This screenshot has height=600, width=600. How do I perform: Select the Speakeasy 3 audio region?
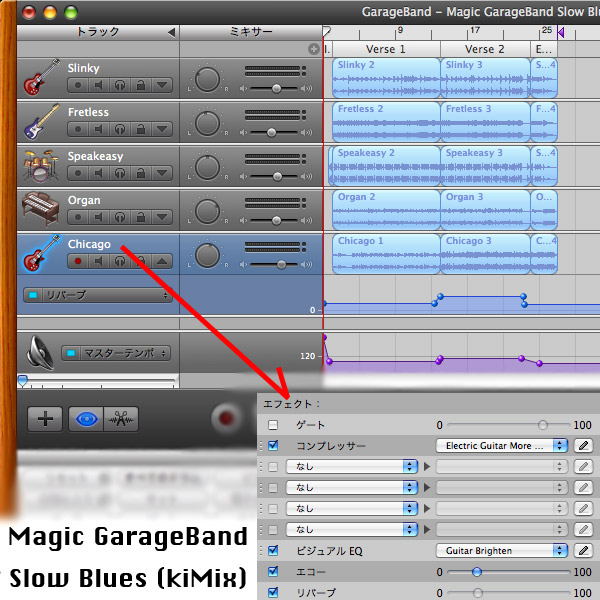[x=486, y=166]
